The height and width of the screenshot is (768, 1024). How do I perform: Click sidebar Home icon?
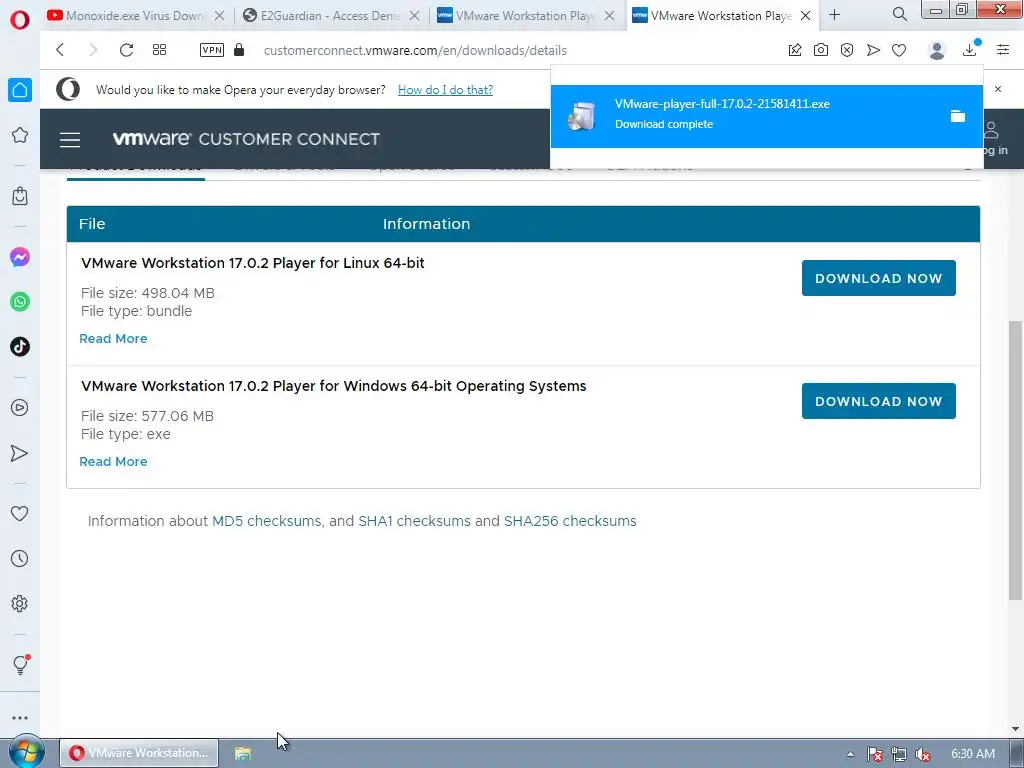(x=20, y=90)
